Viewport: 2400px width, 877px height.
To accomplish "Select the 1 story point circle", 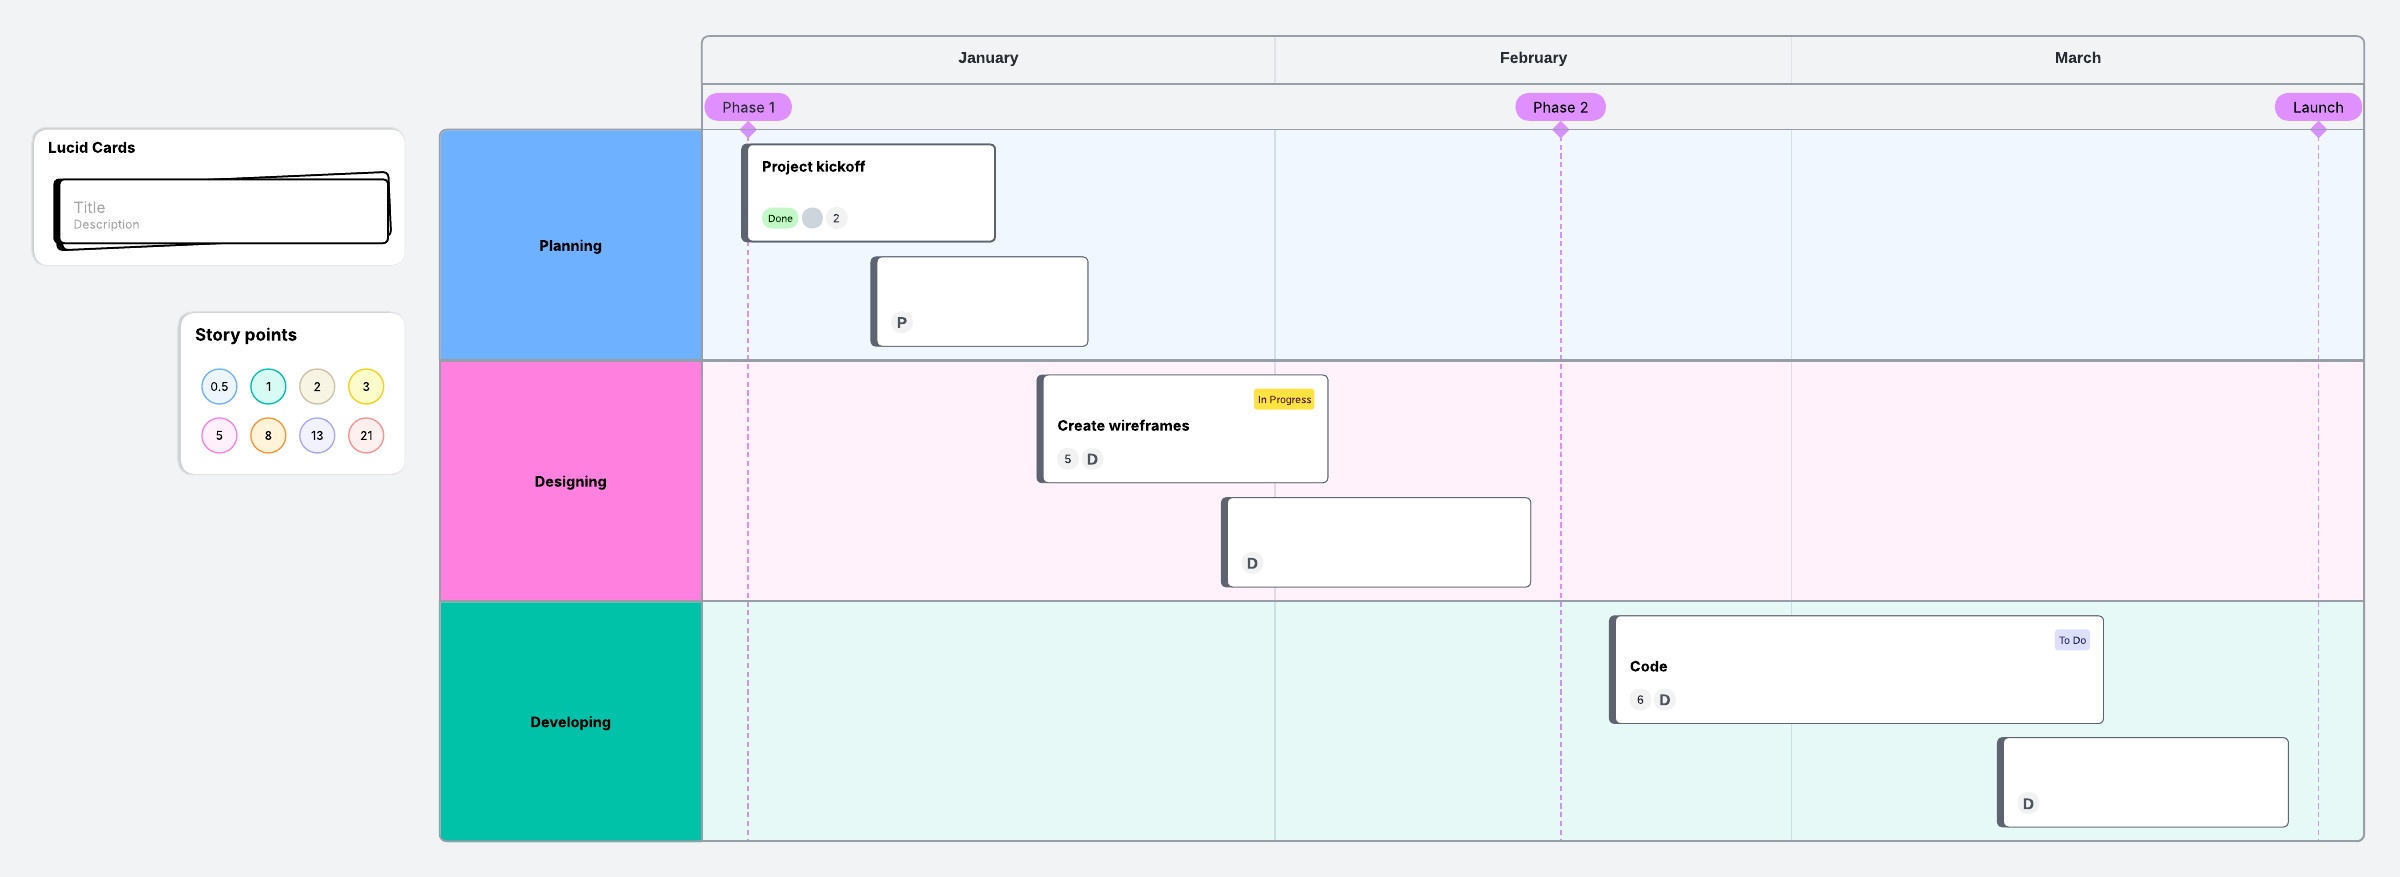I will [x=268, y=387].
